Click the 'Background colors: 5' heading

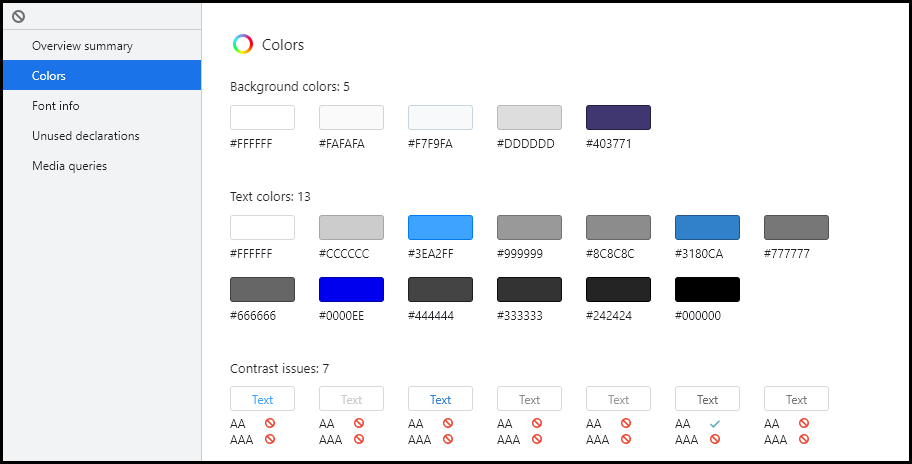[x=290, y=87]
